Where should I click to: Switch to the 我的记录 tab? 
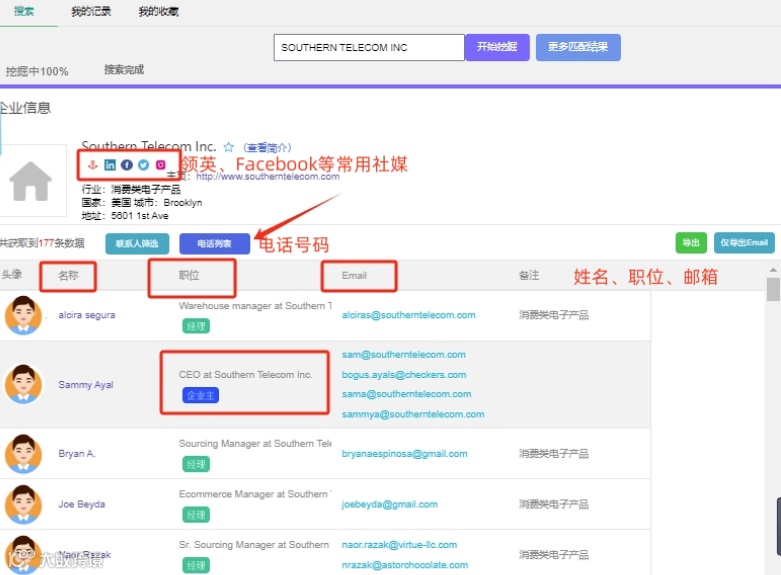(91, 11)
